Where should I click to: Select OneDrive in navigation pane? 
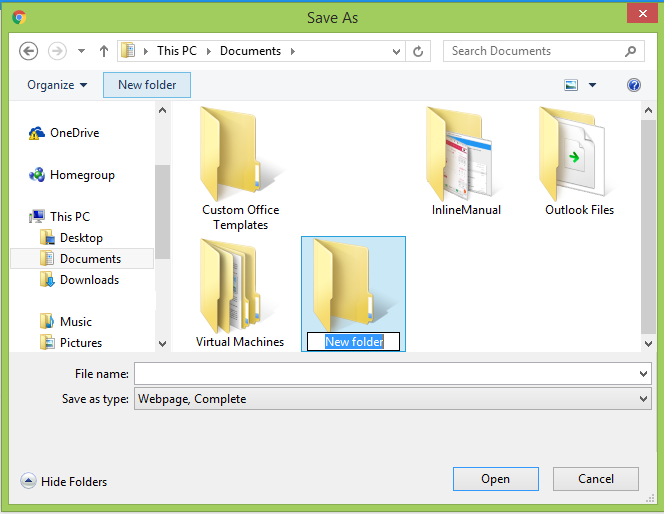(75, 133)
